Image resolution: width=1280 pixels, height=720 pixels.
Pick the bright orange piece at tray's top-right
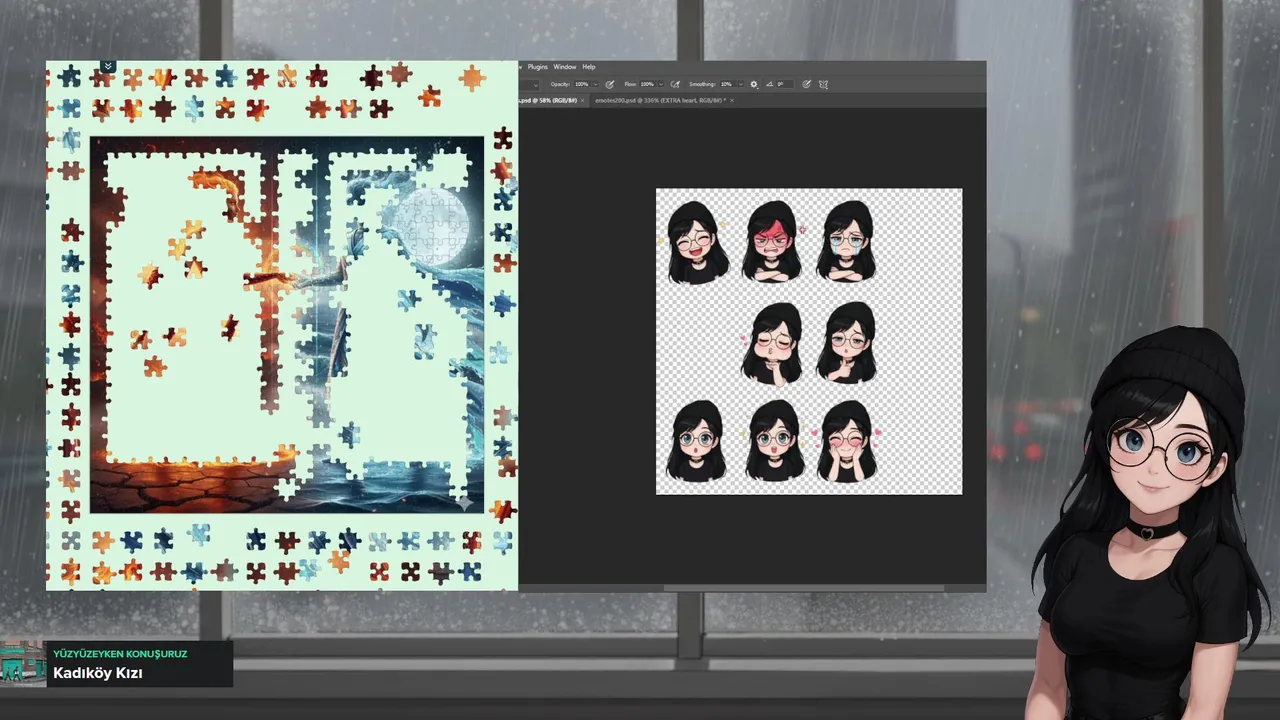coord(472,77)
